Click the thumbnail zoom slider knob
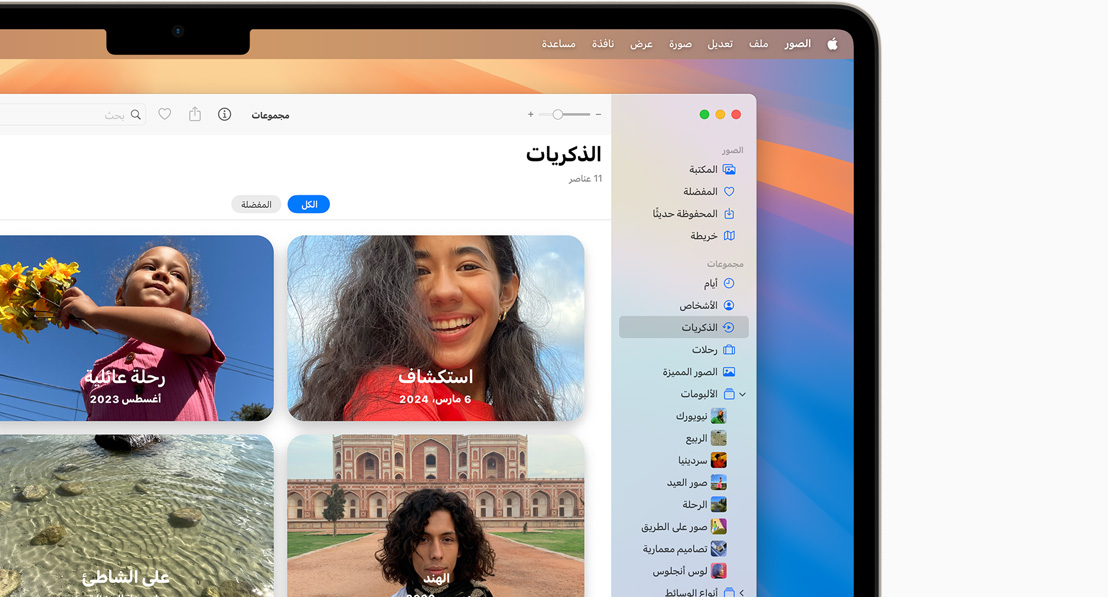1108x597 pixels. (x=558, y=115)
